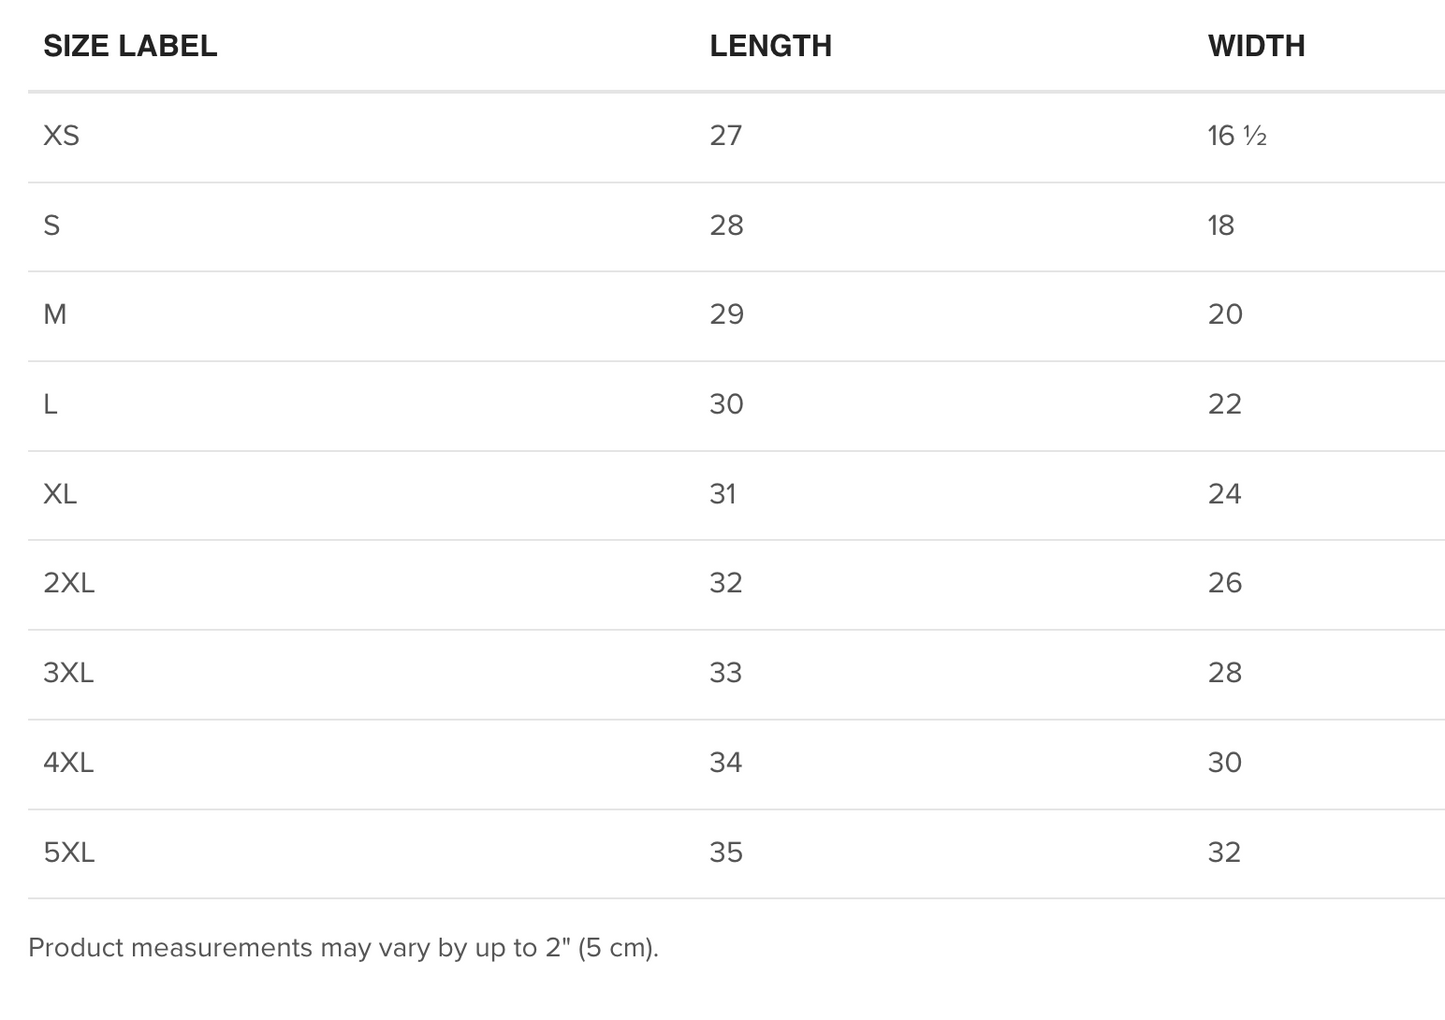Image resolution: width=1445 pixels, height=1020 pixels.
Task: Select the 5XL size label
Action: point(69,853)
